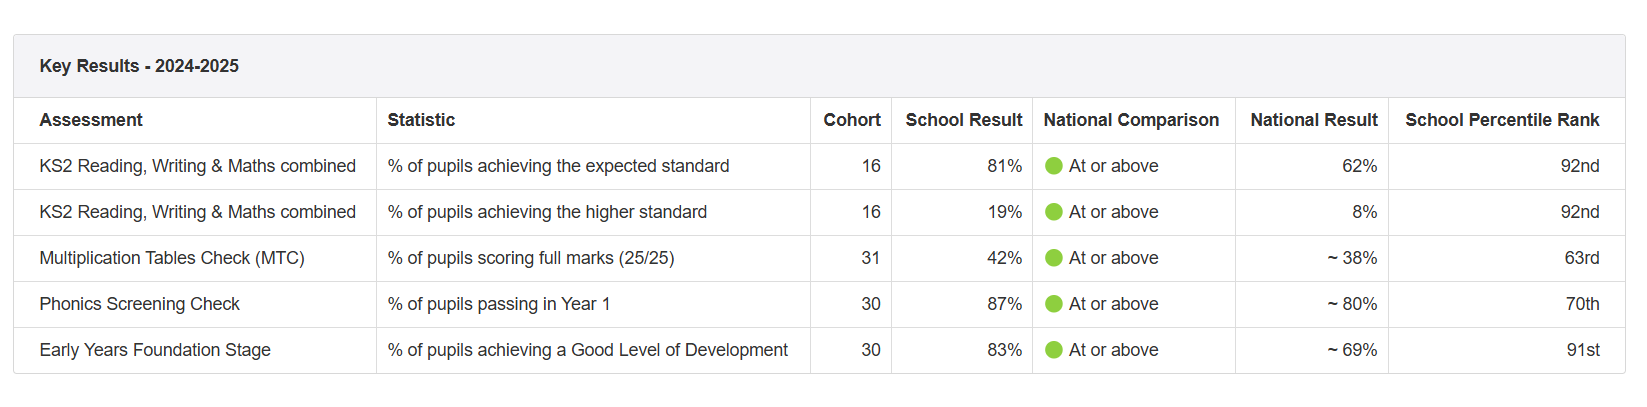Click the National Comparison column header
Viewport: 1647px width, 407px height.
tap(1131, 120)
